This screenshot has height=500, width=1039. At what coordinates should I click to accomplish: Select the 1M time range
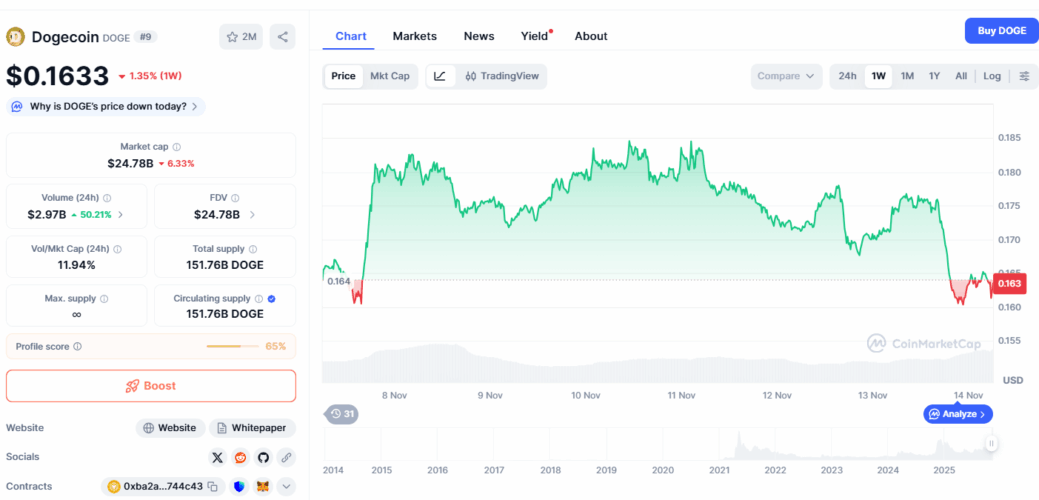tap(907, 76)
